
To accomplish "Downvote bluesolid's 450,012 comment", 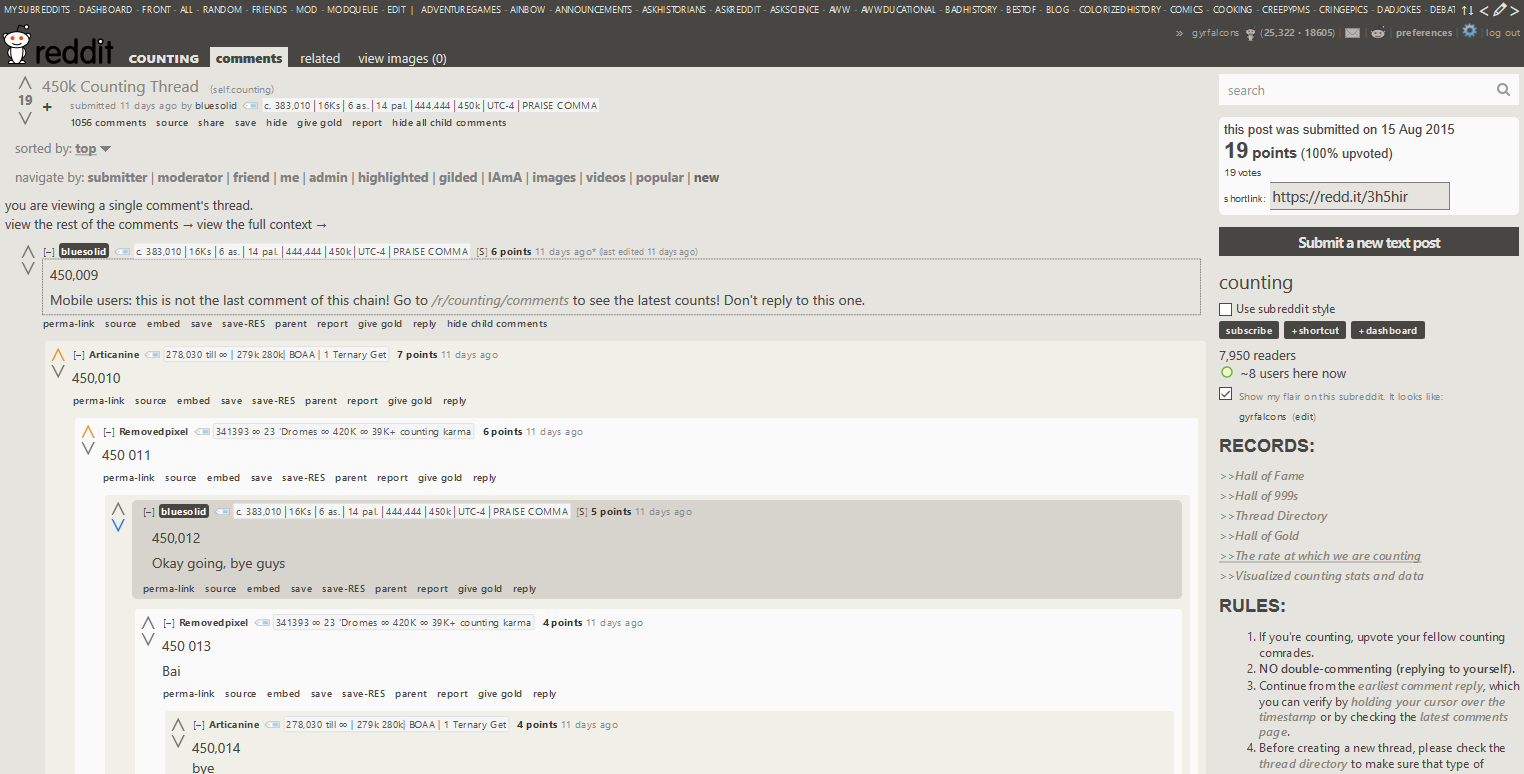I will pos(118,525).
